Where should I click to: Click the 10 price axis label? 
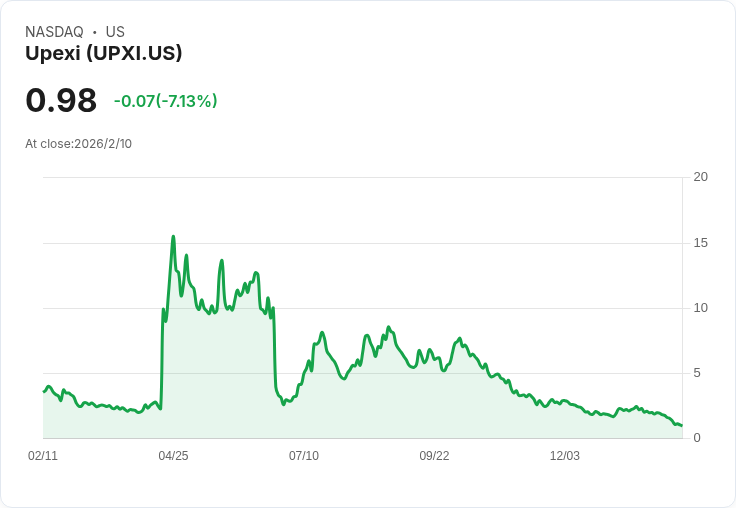(x=700, y=308)
